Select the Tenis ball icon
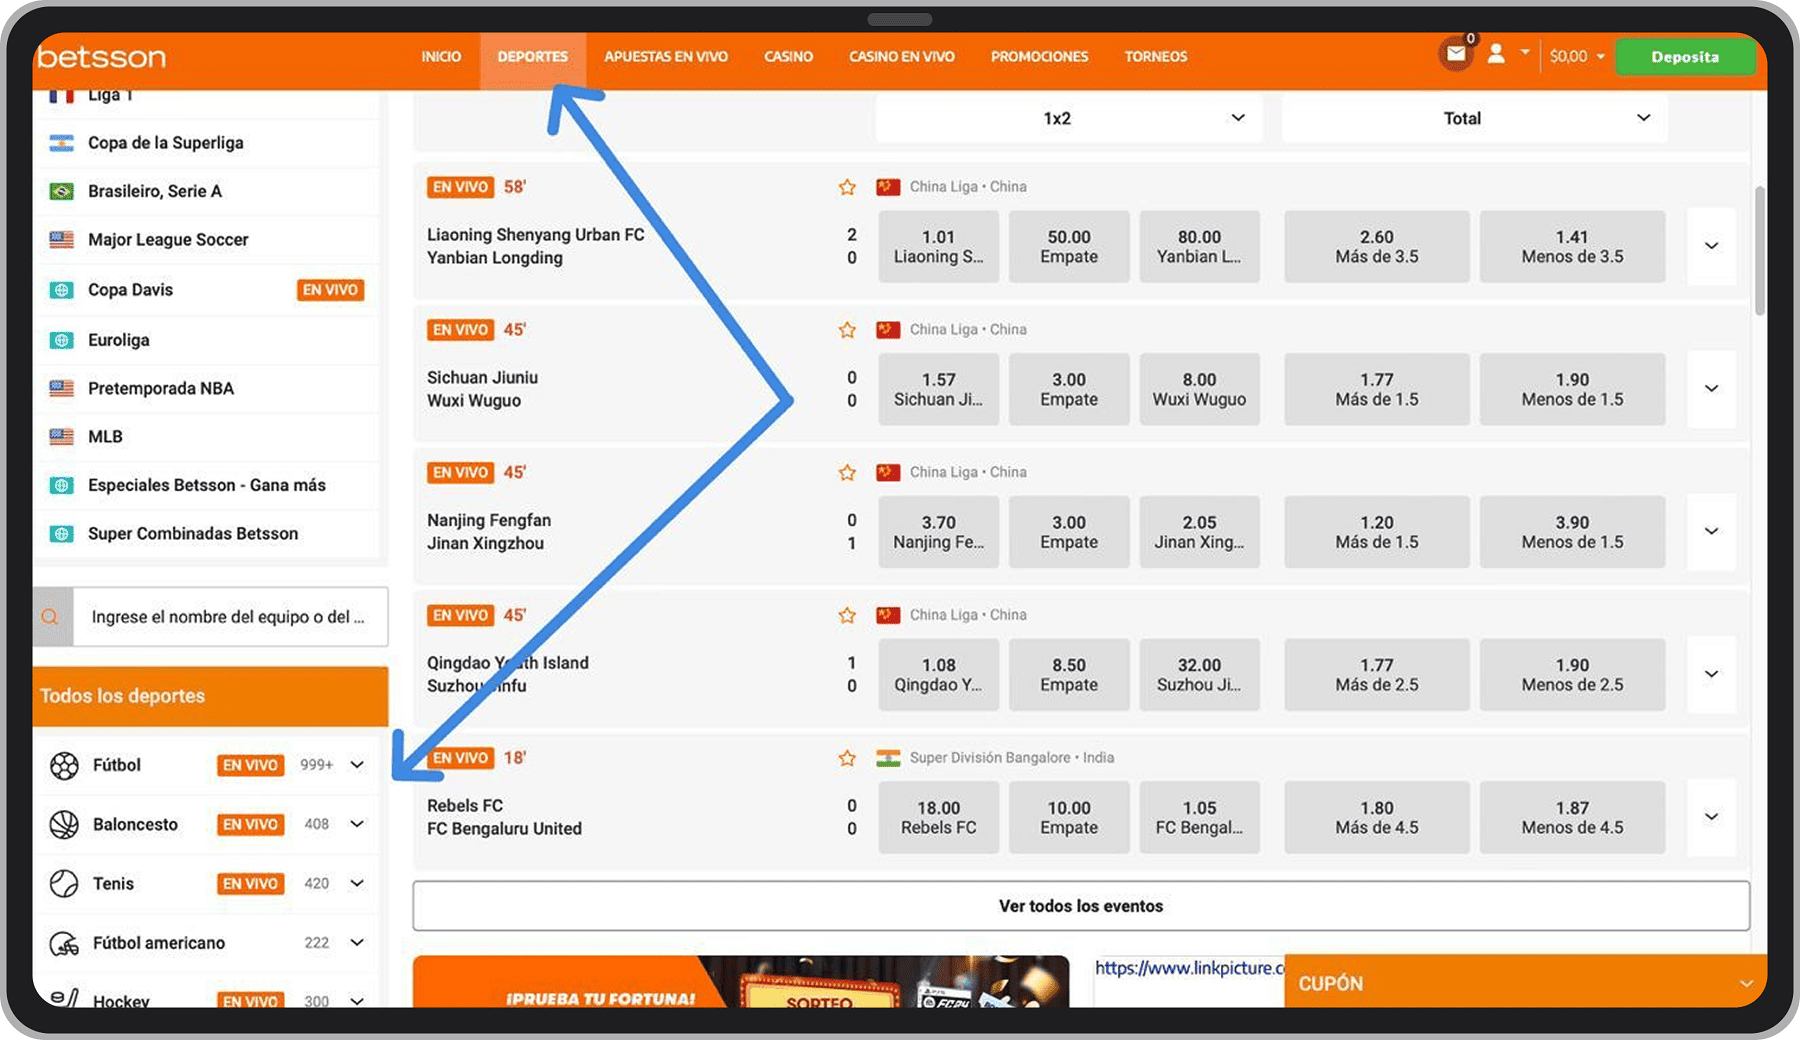The width and height of the screenshot is (1800, 1040). coord(64,884)
